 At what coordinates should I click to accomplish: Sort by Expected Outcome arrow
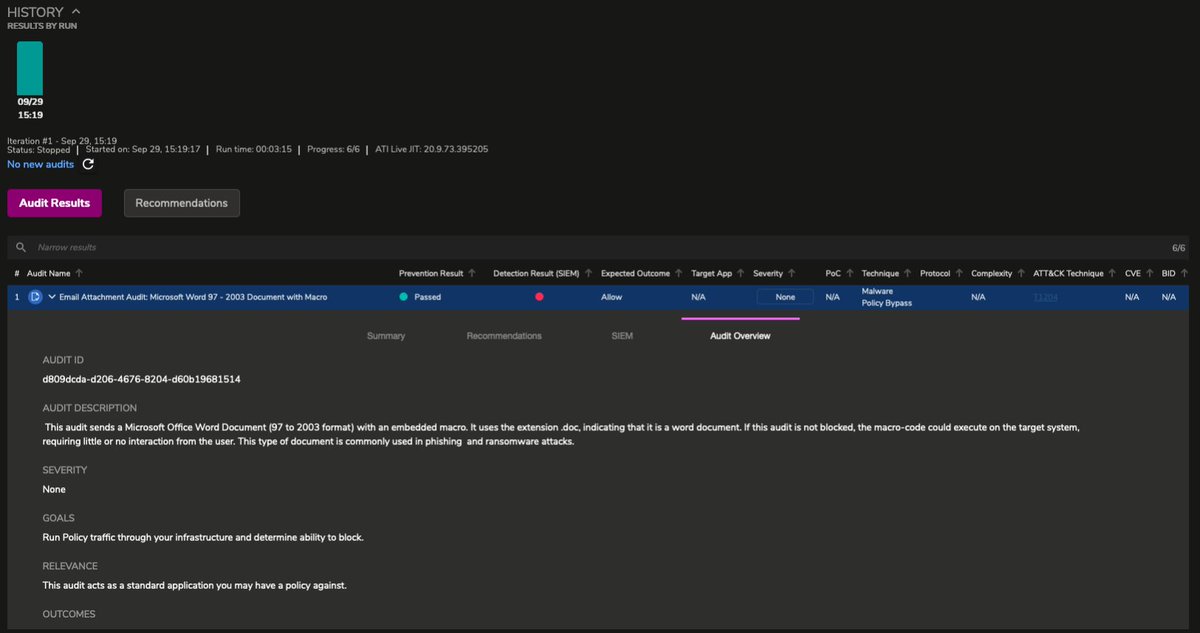click(x=678, y=273)
